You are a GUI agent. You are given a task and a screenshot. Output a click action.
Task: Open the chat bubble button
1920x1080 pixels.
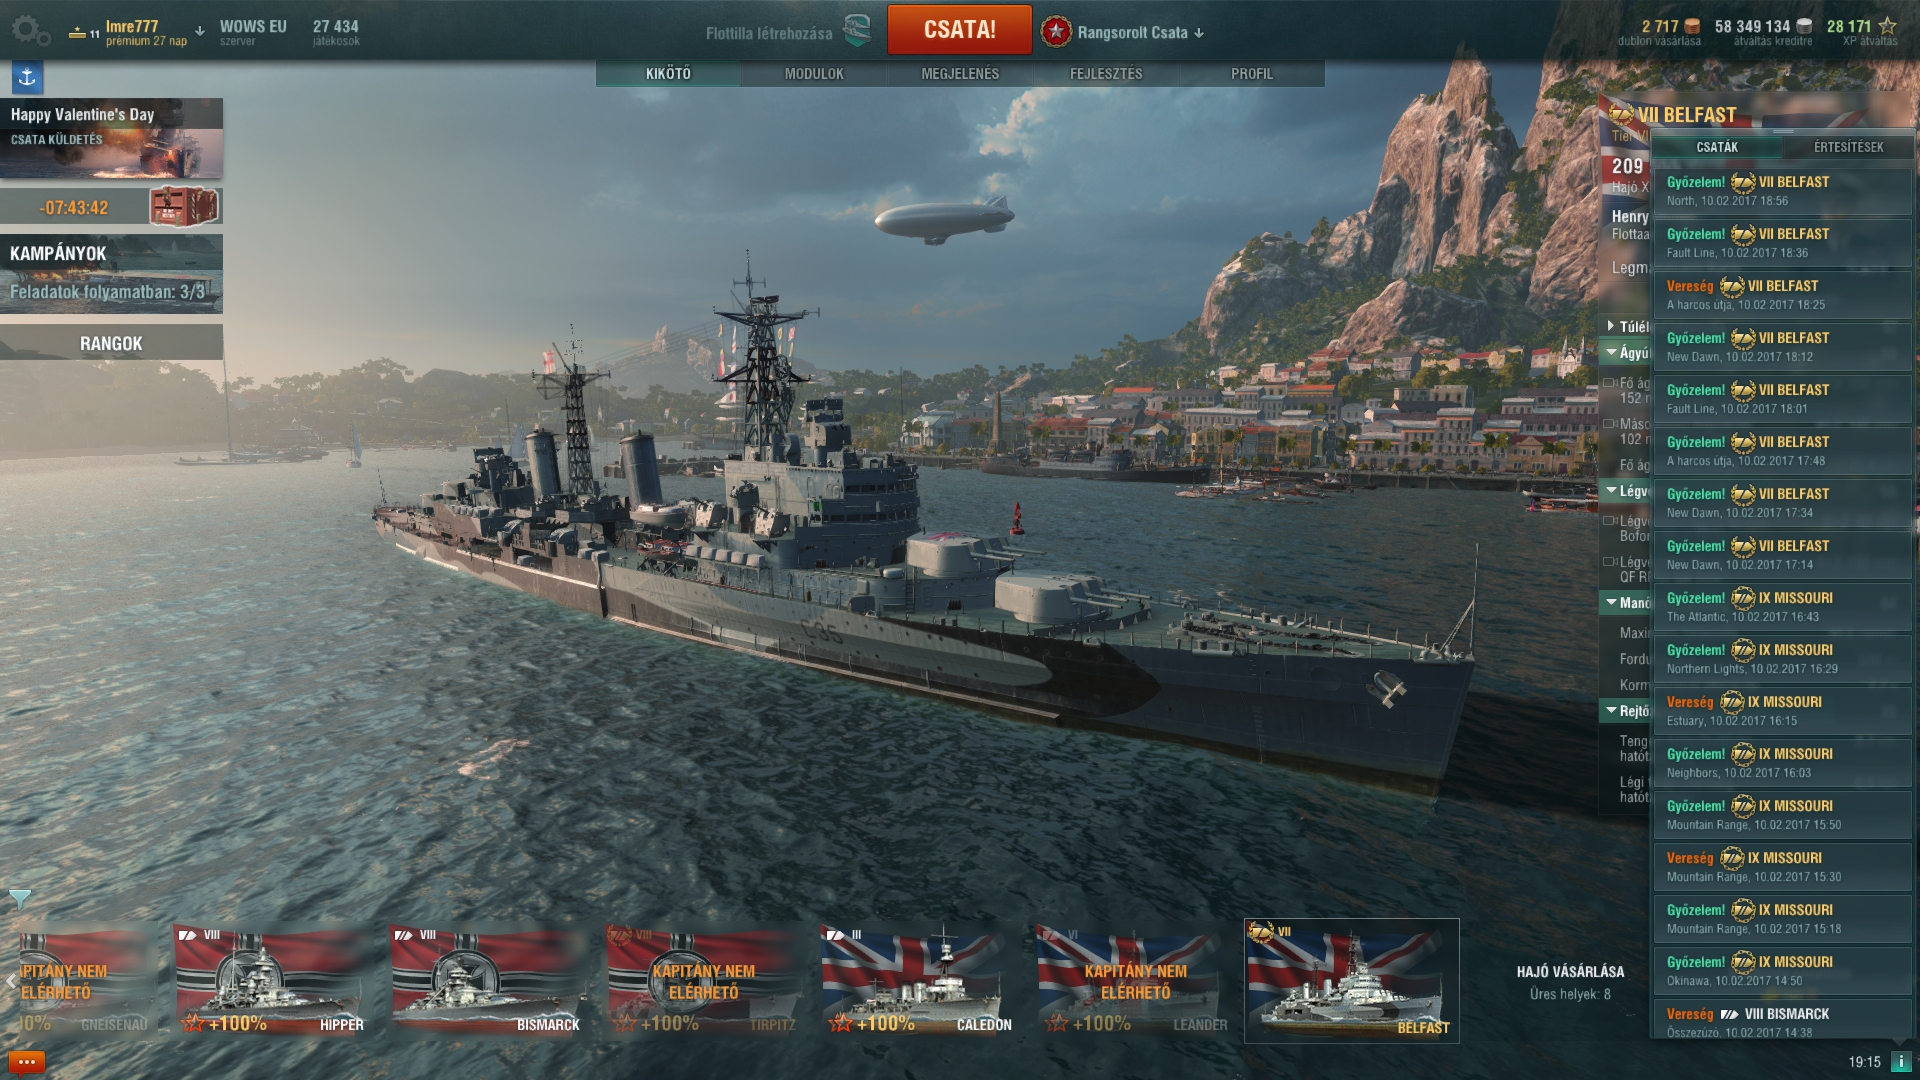pyautogui.click(x=26, y=1062)
